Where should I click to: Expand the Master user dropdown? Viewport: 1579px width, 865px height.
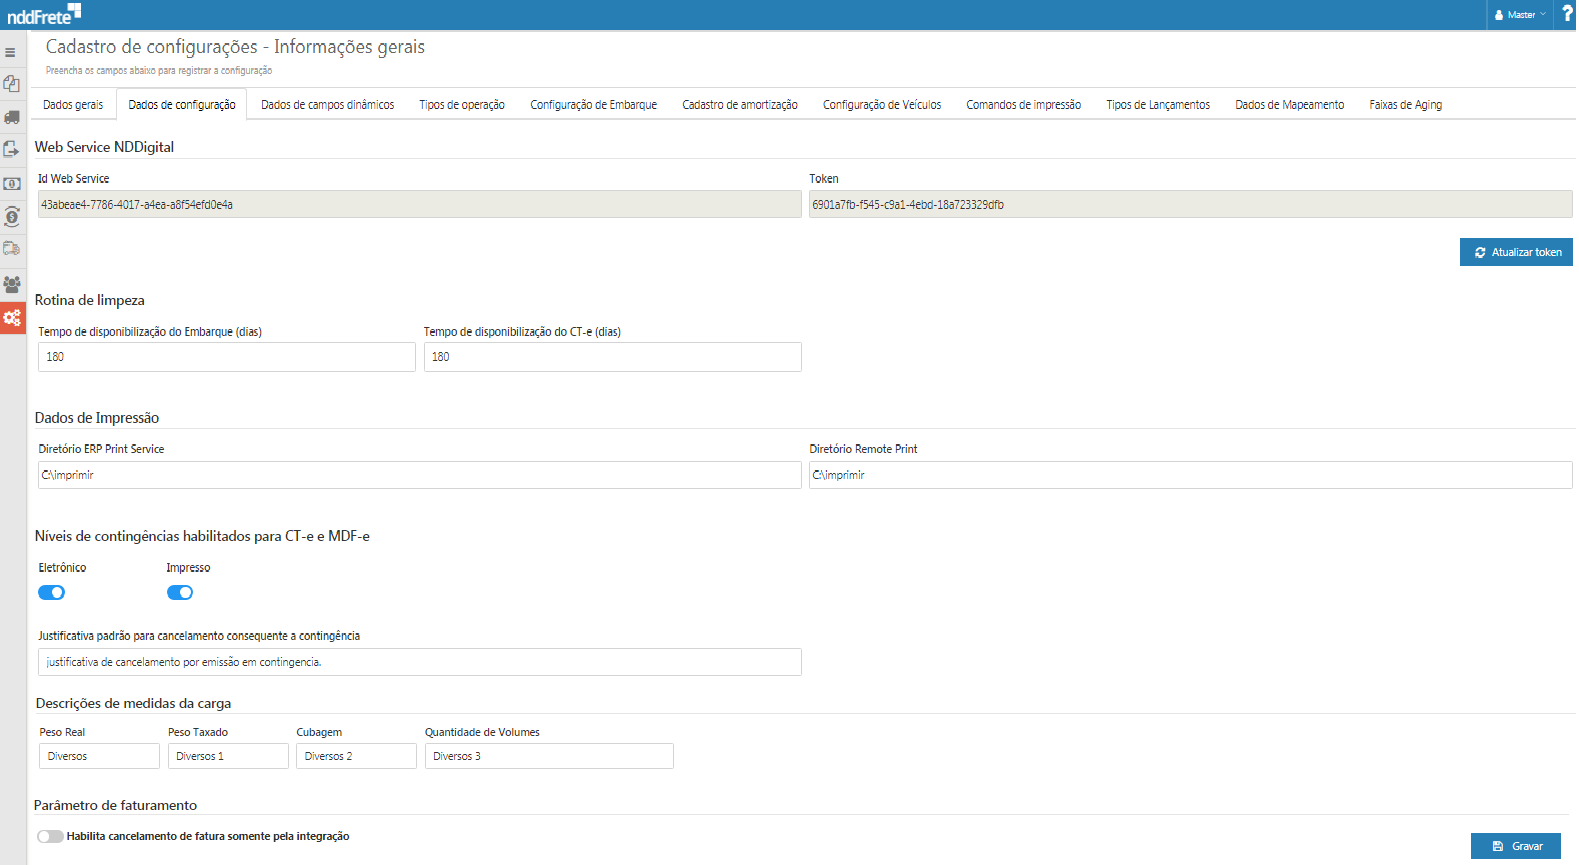pos(1520,15)
